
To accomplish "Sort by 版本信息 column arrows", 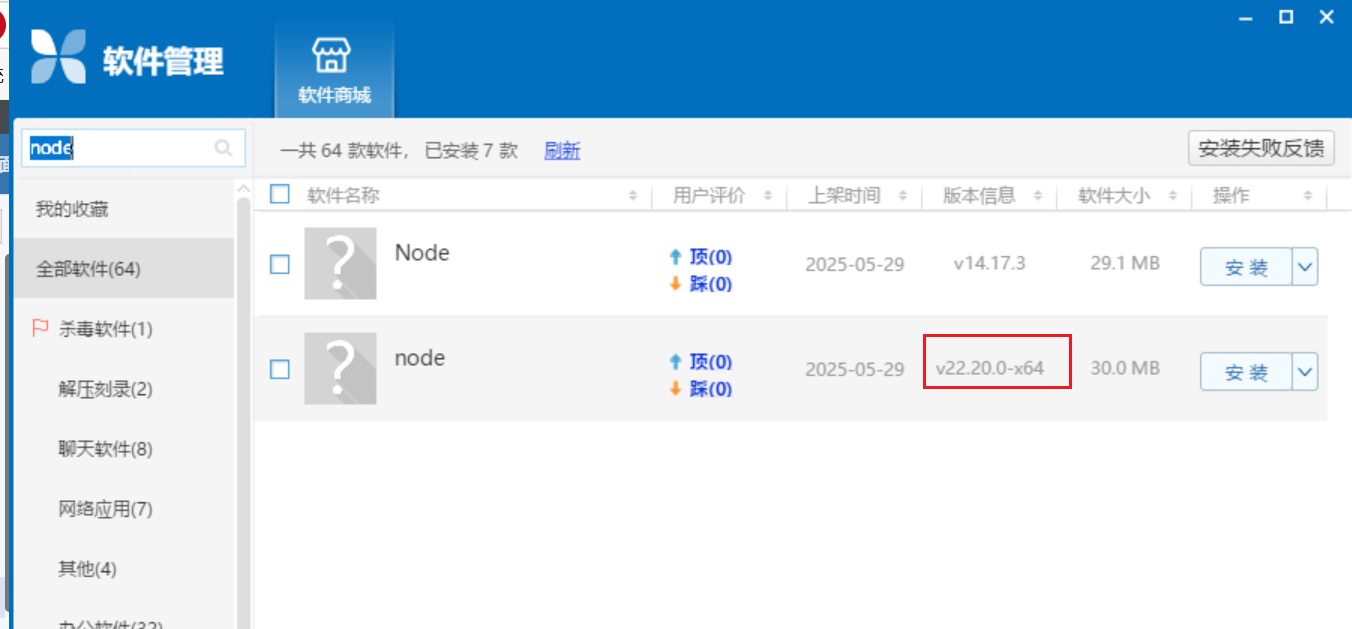I will [x=1038, y=196].
